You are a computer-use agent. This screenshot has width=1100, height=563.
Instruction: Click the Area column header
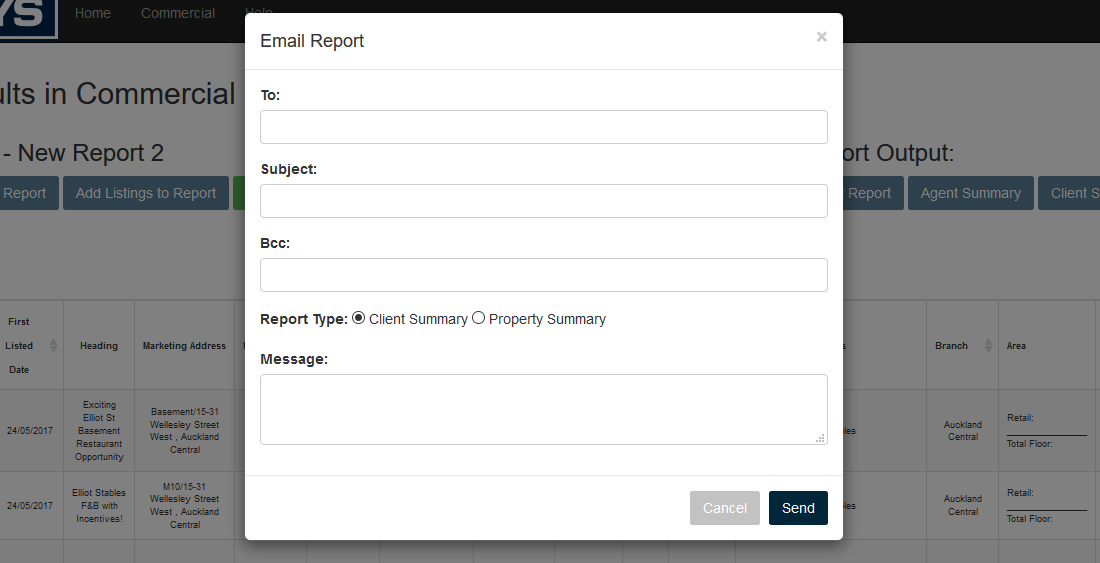[x=1016, y=346]
